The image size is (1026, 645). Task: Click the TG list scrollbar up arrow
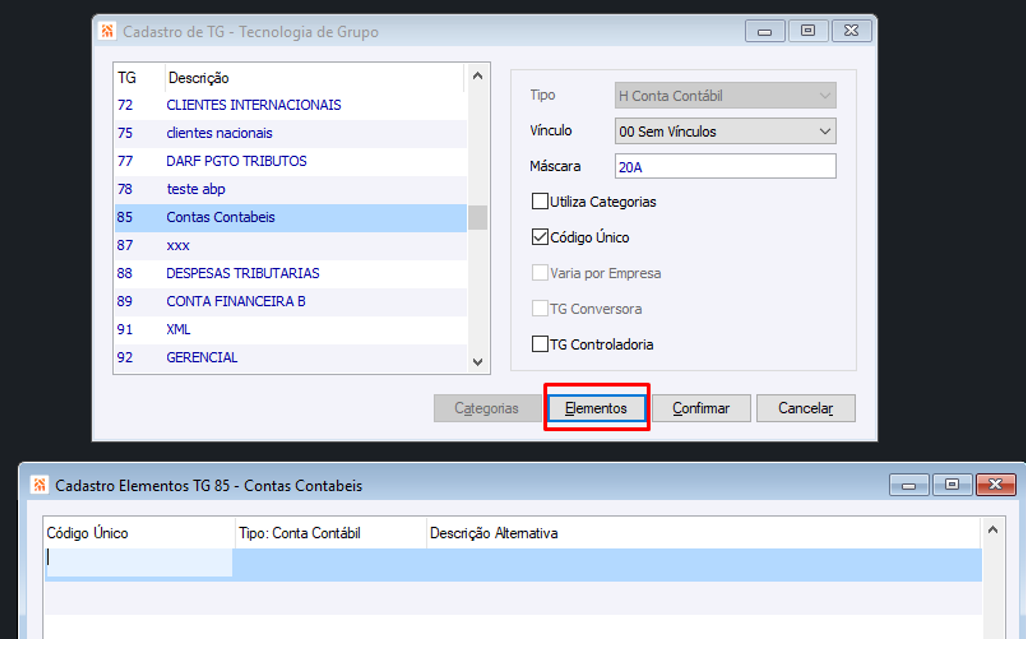pyautogui.click(x=478, y=77)
